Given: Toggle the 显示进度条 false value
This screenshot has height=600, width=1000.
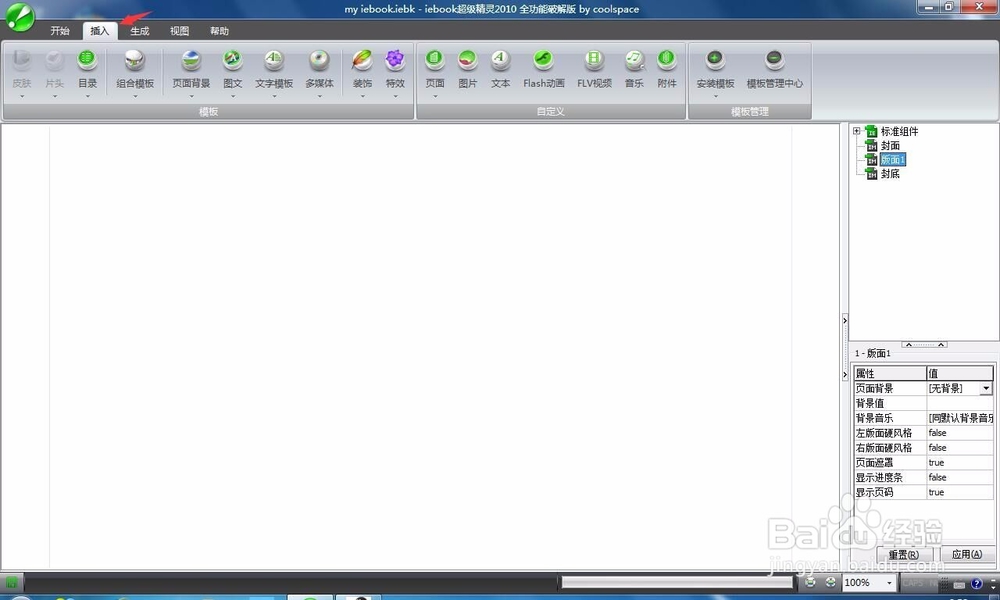Looking at the screenshot, I should point(960,477).
